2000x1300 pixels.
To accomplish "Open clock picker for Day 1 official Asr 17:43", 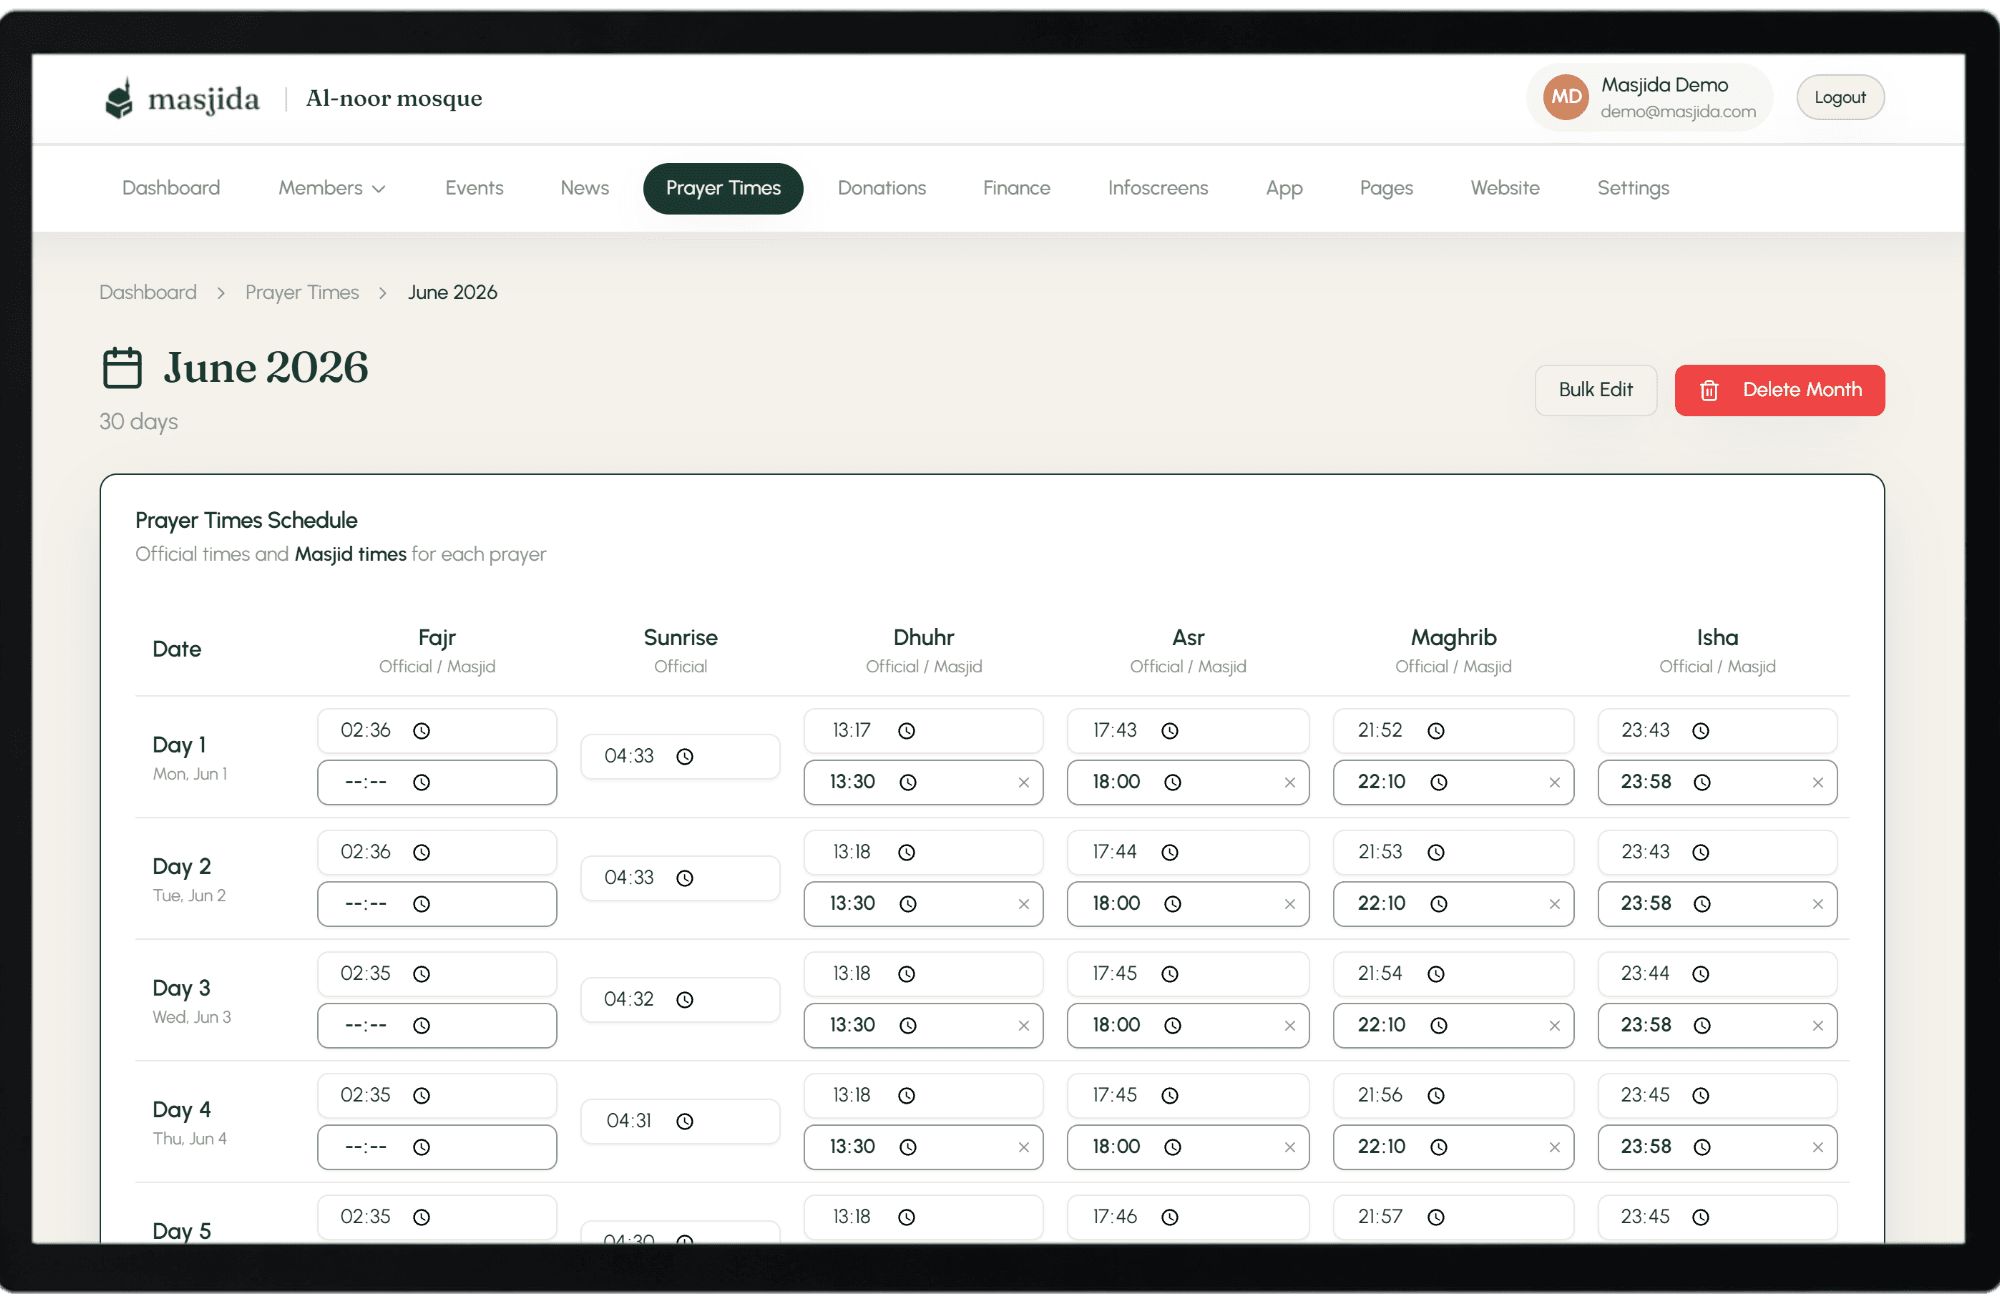I will tap(1170, 731).
